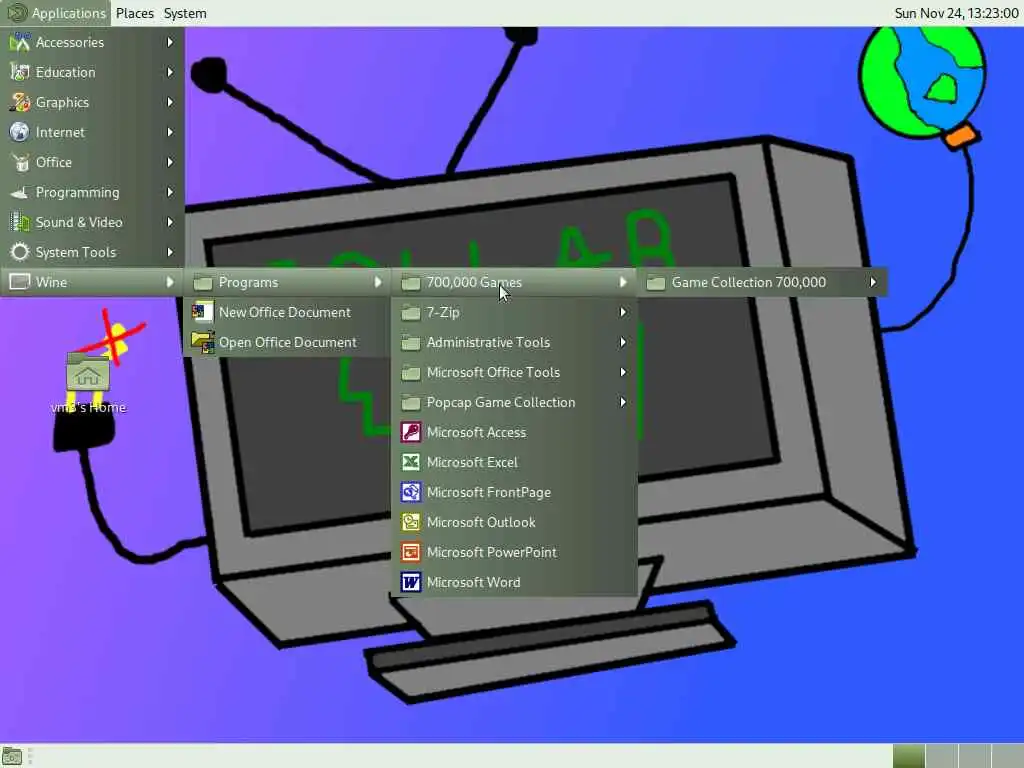The width and height of the screenshot is (1024, 768).
Task: Select the Microsoft Office Tools entry
Action: [514, 373]
